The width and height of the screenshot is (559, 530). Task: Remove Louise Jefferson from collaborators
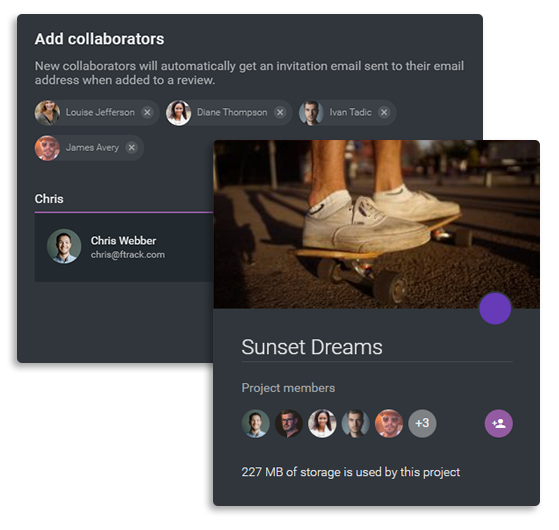[147, 113]
